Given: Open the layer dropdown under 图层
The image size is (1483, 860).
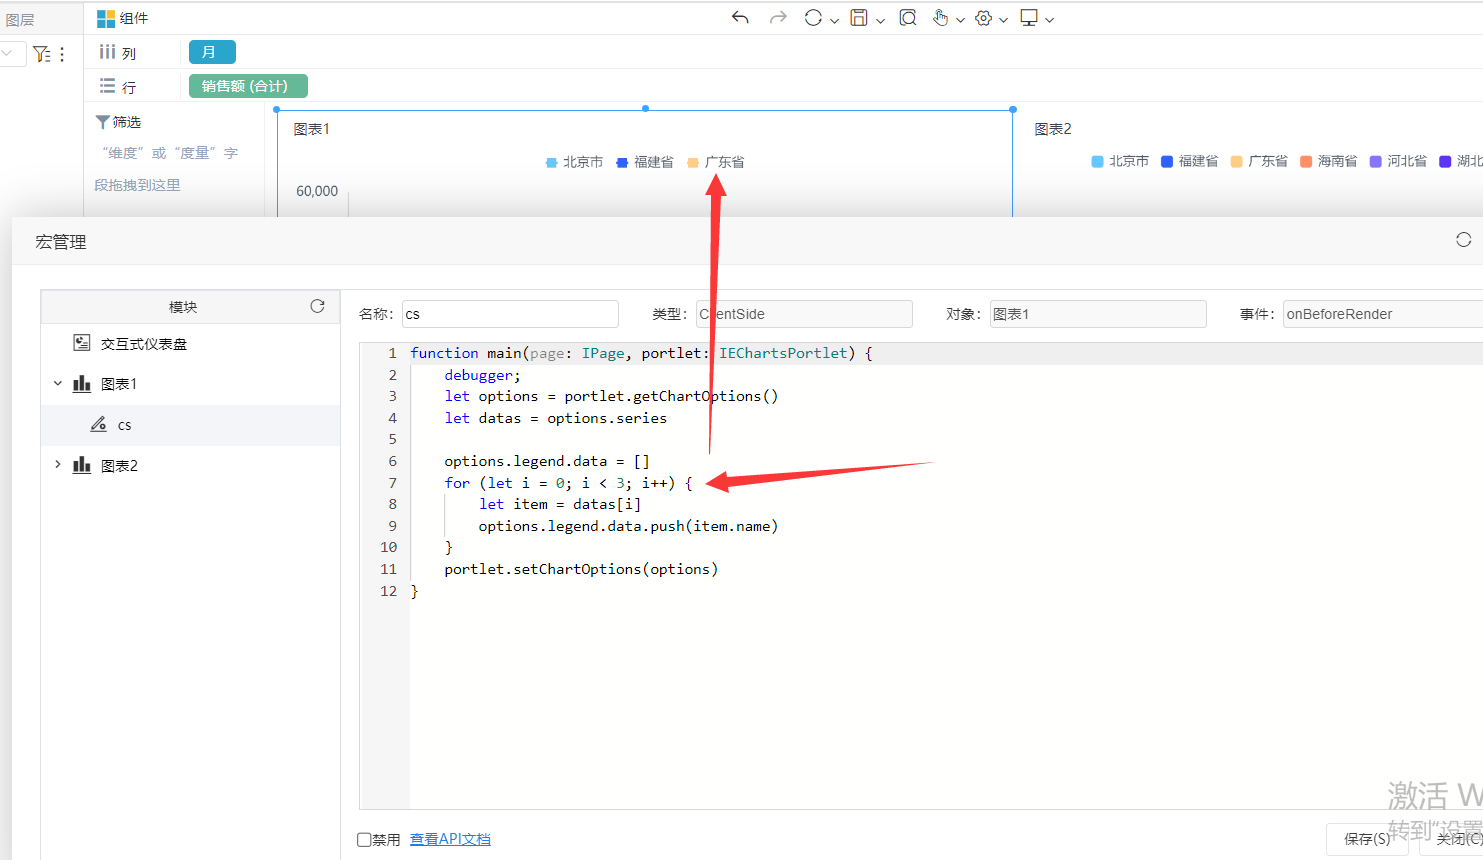Looking at the screenshot, I should [10, 54].
